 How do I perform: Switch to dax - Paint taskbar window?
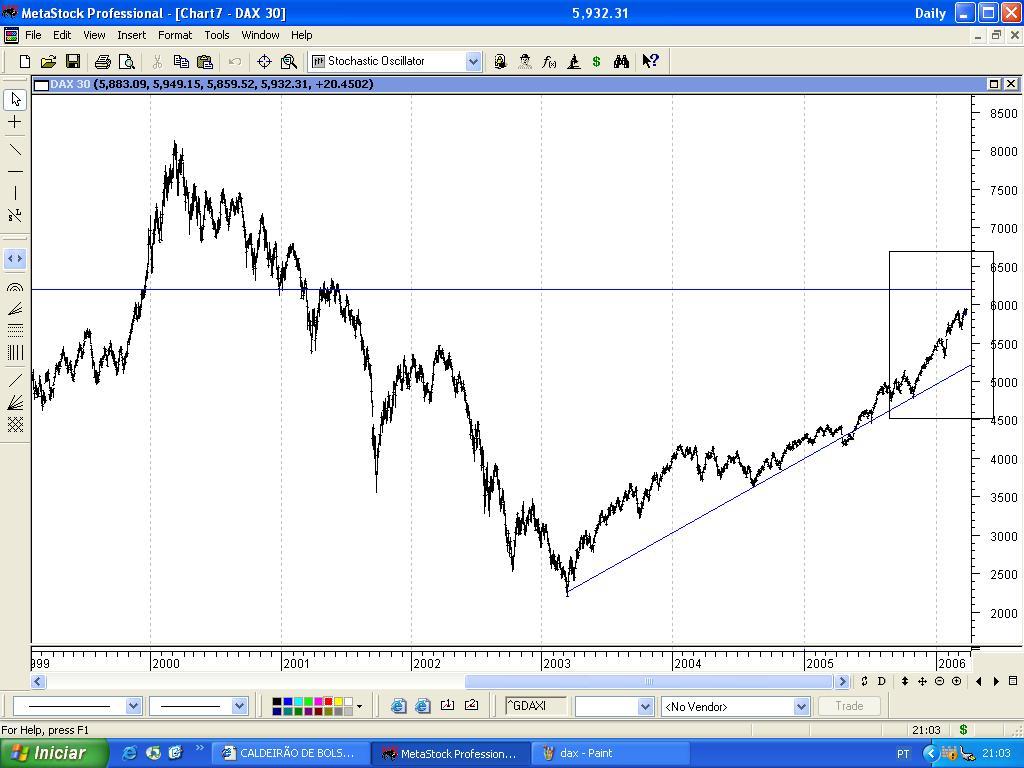pyautogui.click(x=611, y=754)
